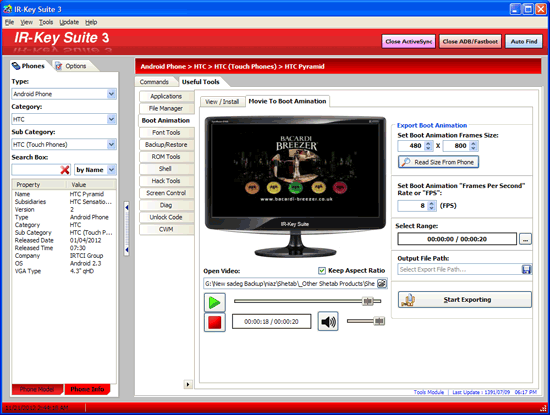This screenshot has width=550, height=415.
Task: Open the Font Tools section
Action: (x=166, y=133)
